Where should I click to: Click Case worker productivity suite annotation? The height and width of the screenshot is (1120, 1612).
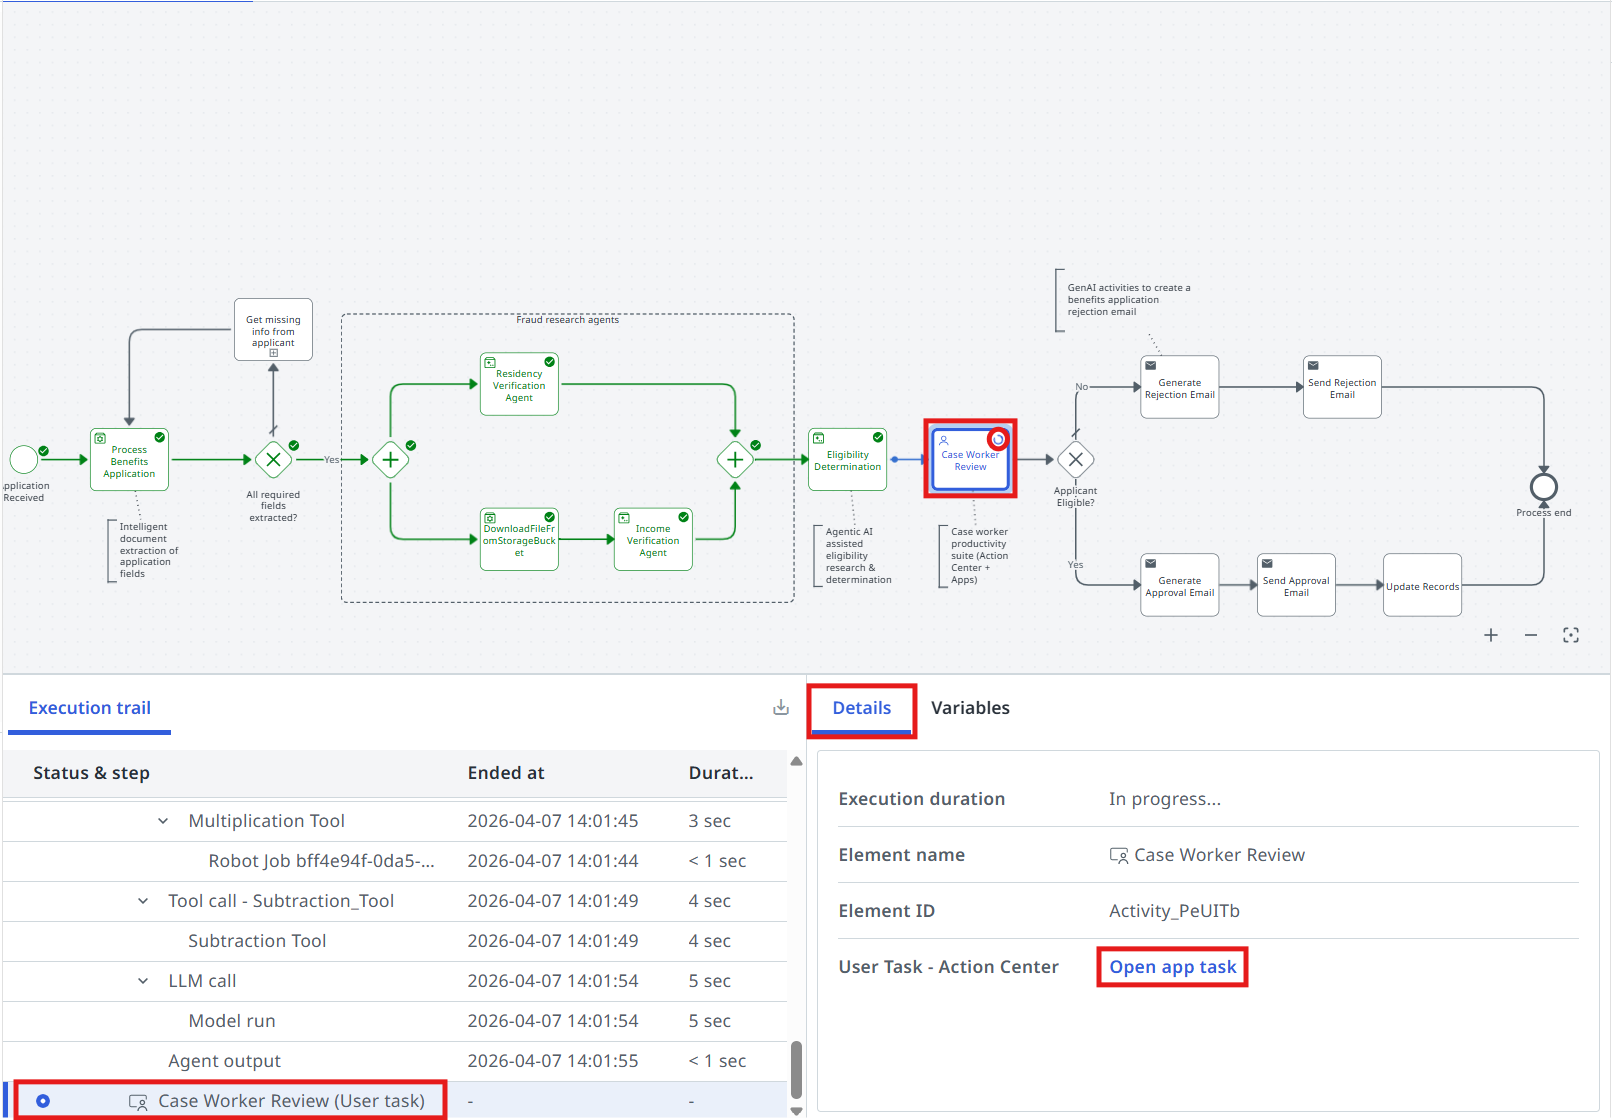point(980,556)
